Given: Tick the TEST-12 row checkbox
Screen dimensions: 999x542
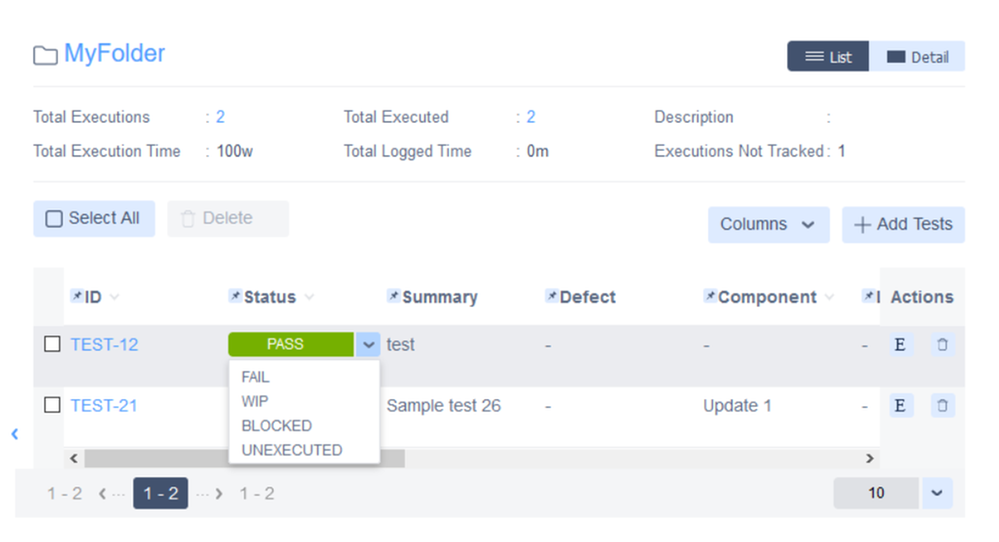Looking at the screenshot, I should [x=52, y=344].
